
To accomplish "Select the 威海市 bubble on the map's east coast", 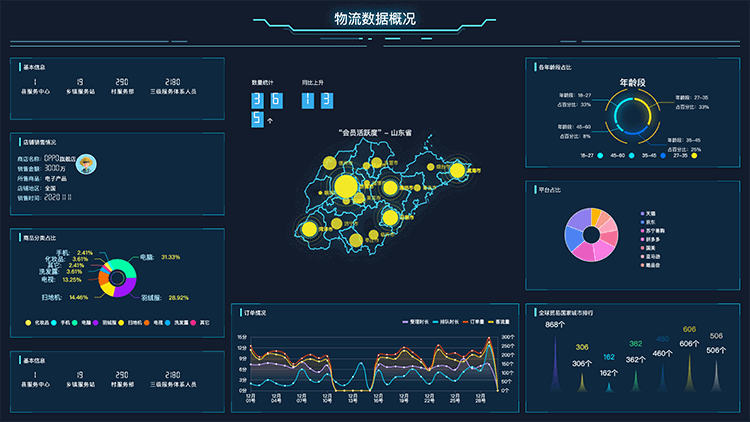I will 458,170.
